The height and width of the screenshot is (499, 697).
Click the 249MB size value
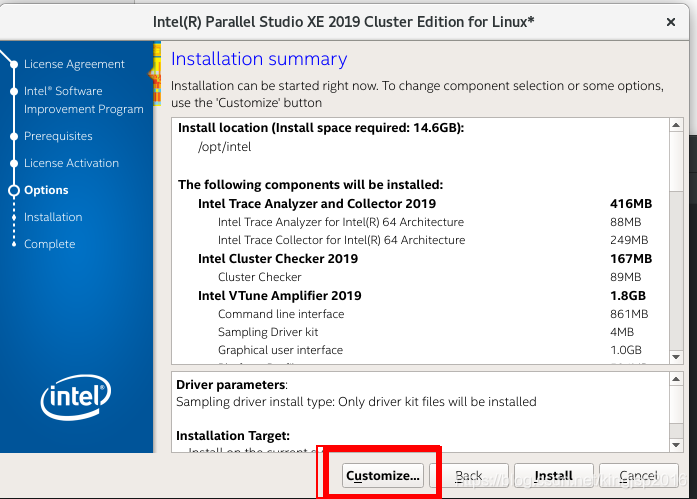click(629, 240)
